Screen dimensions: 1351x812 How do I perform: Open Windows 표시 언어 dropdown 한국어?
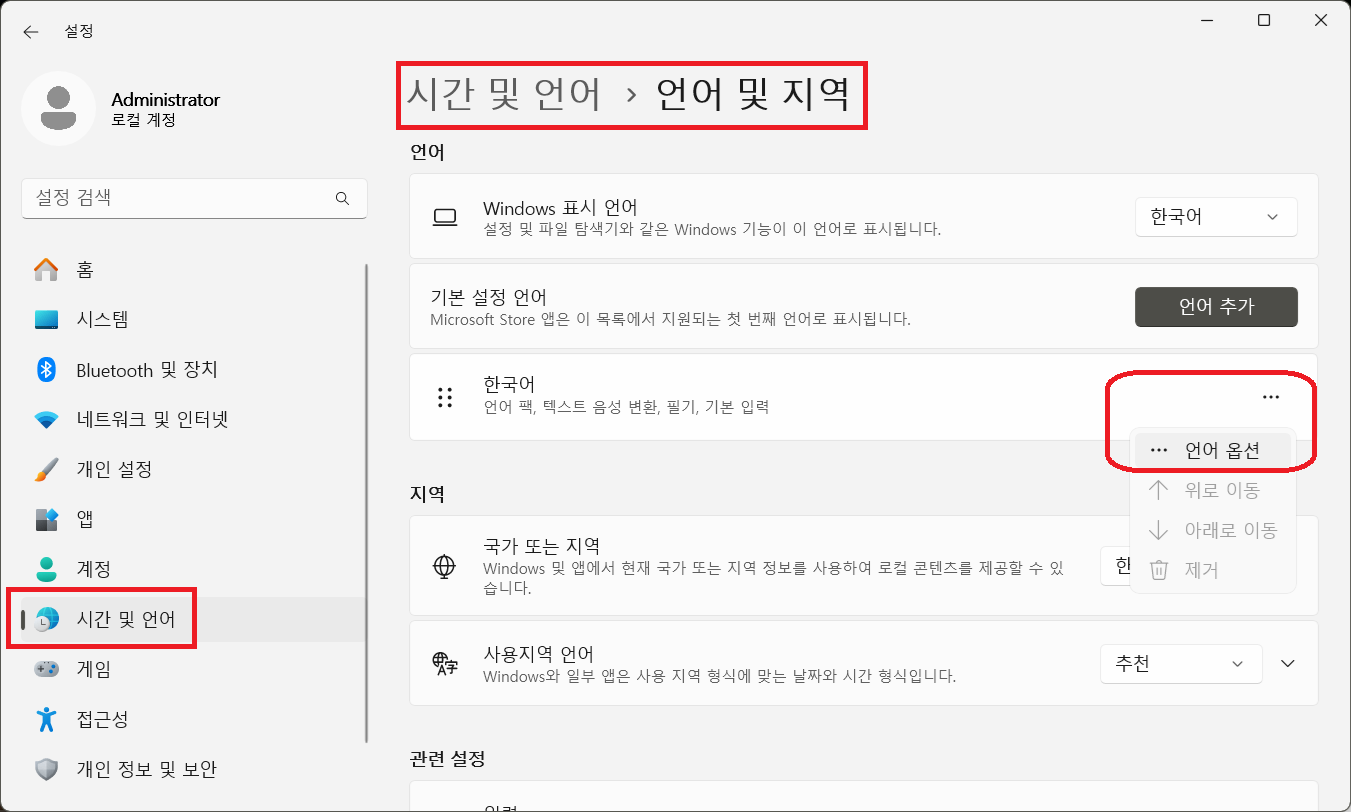pyautogui.click(x=1215, y=217)
